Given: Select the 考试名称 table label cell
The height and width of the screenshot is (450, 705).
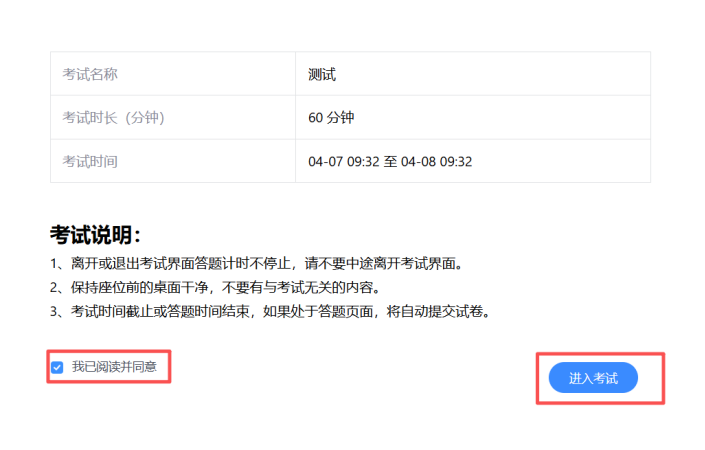Looking at the screenshot, I should [90, 74].
